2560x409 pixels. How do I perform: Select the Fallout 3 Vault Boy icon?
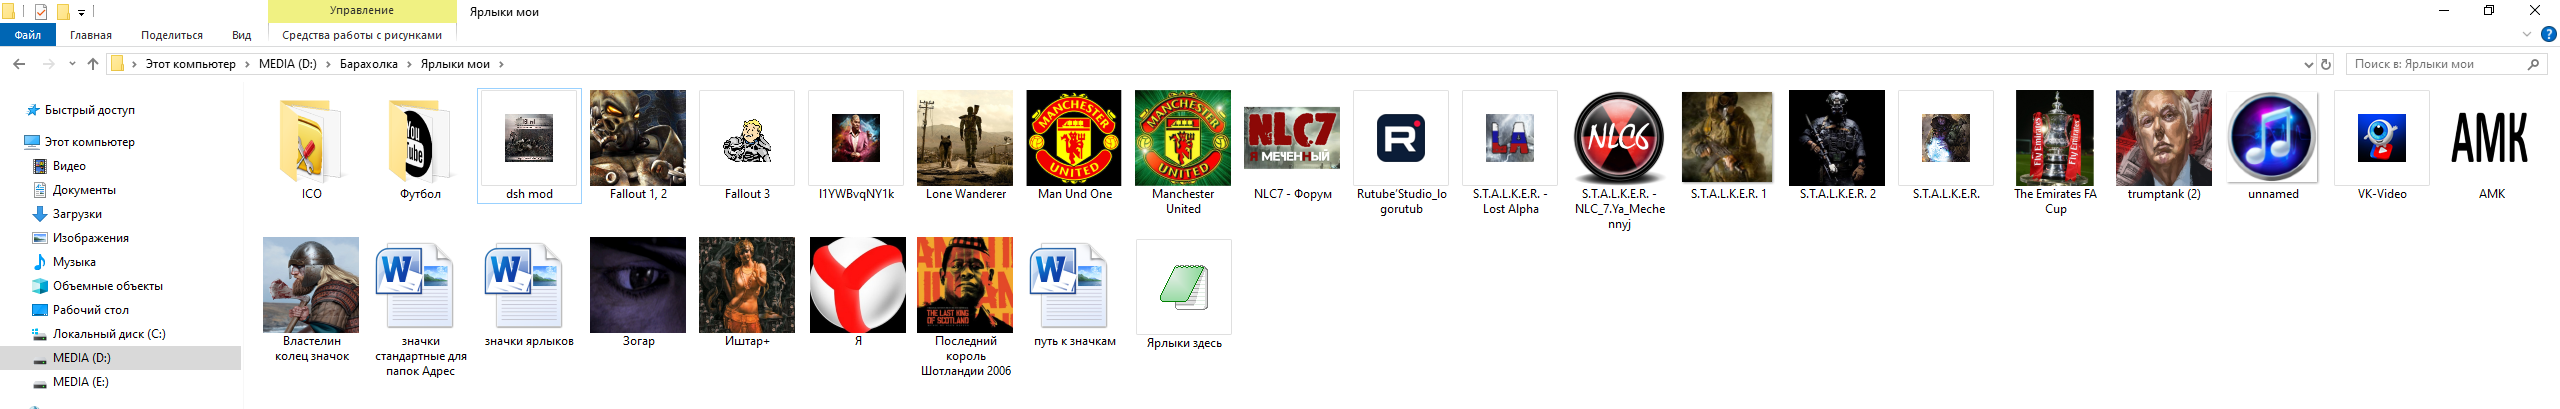pos(747,138)
